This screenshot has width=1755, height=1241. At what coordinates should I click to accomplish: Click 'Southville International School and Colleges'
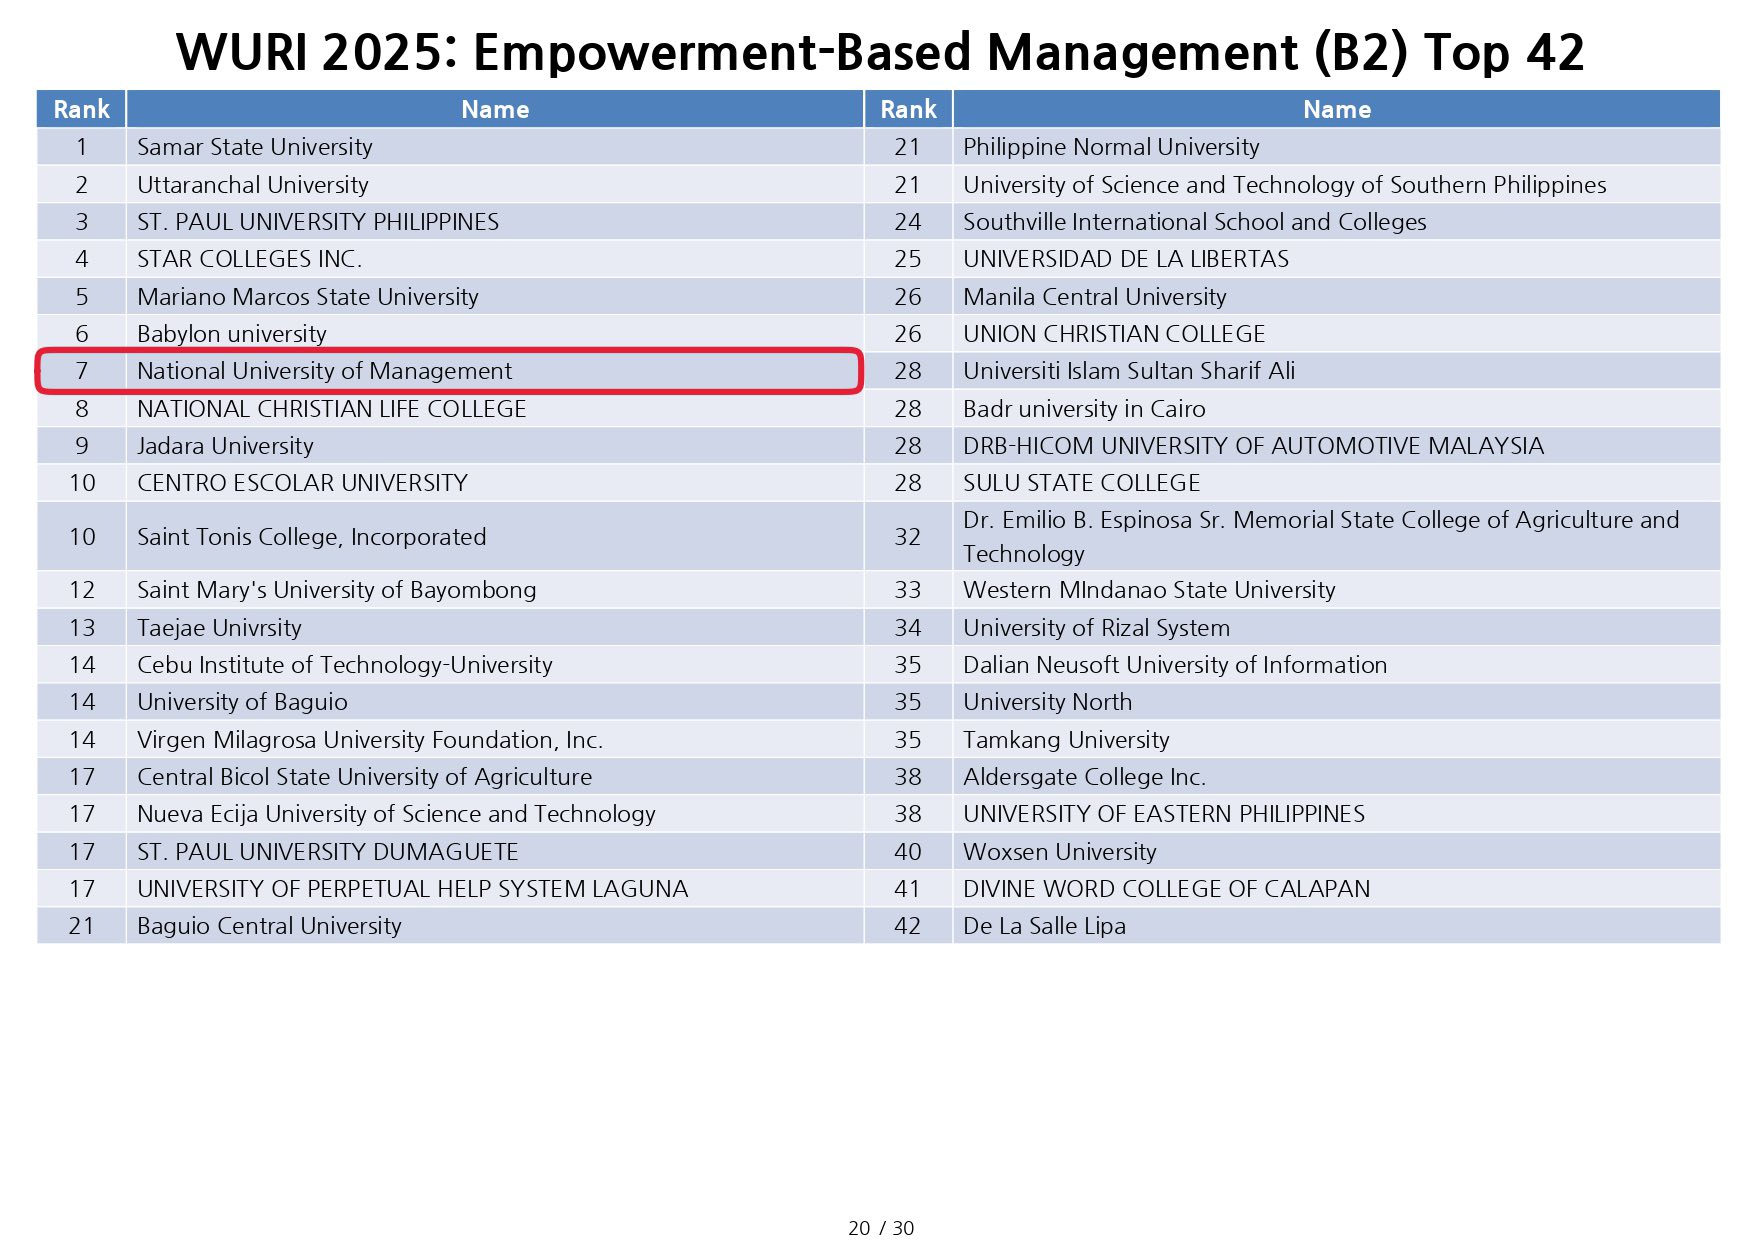1195,222
